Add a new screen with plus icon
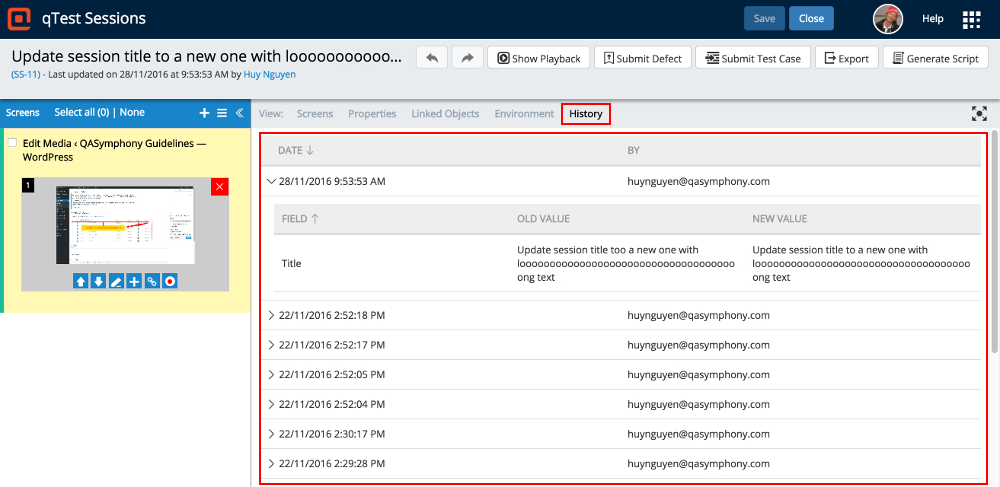This screenshot has width=1000, height=487. [205, 113]
